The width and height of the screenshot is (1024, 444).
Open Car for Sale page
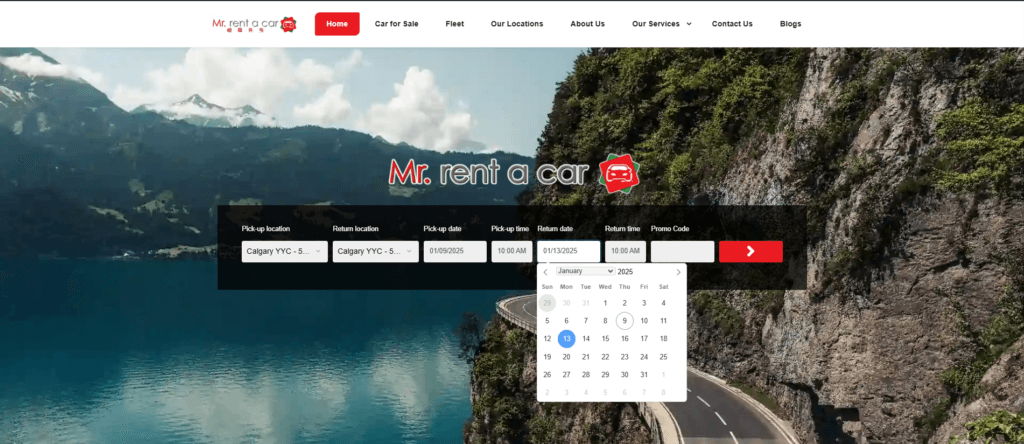[x=396, y=24]
